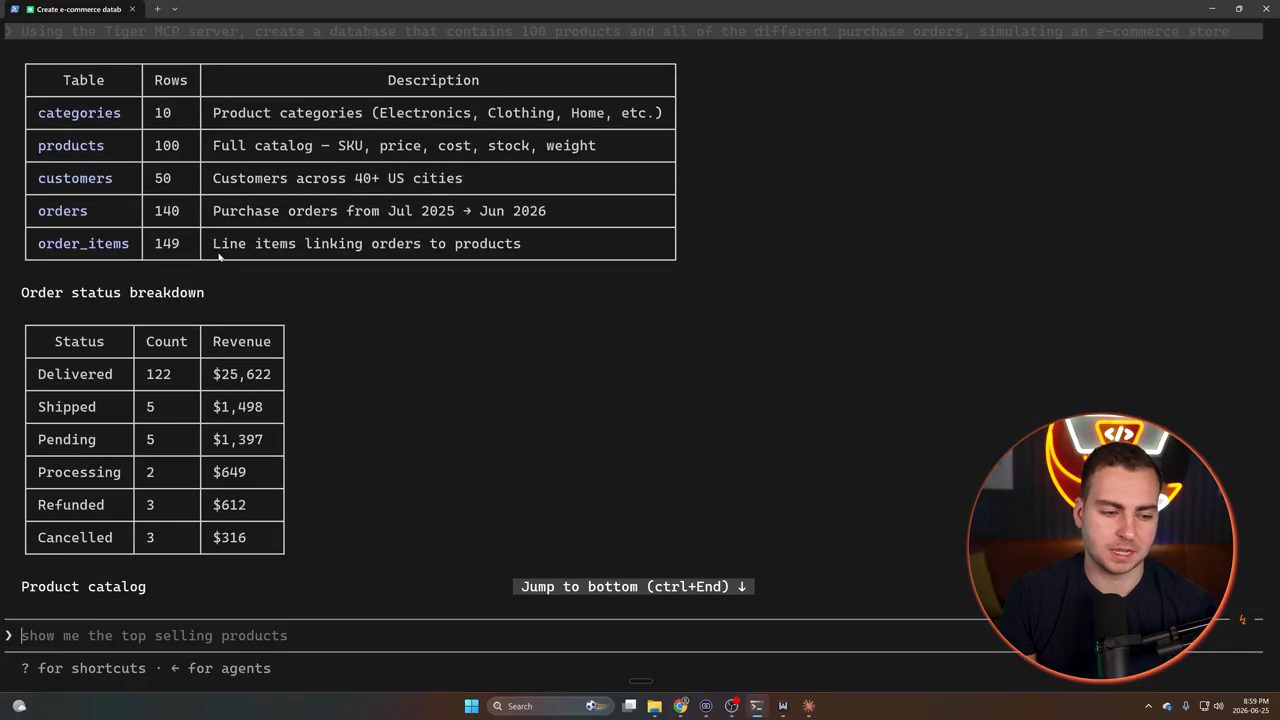The width and height of the screenshot is (1280, 720).
Task: Click the microphone tray icon
Action: (x=1185, y=706)
